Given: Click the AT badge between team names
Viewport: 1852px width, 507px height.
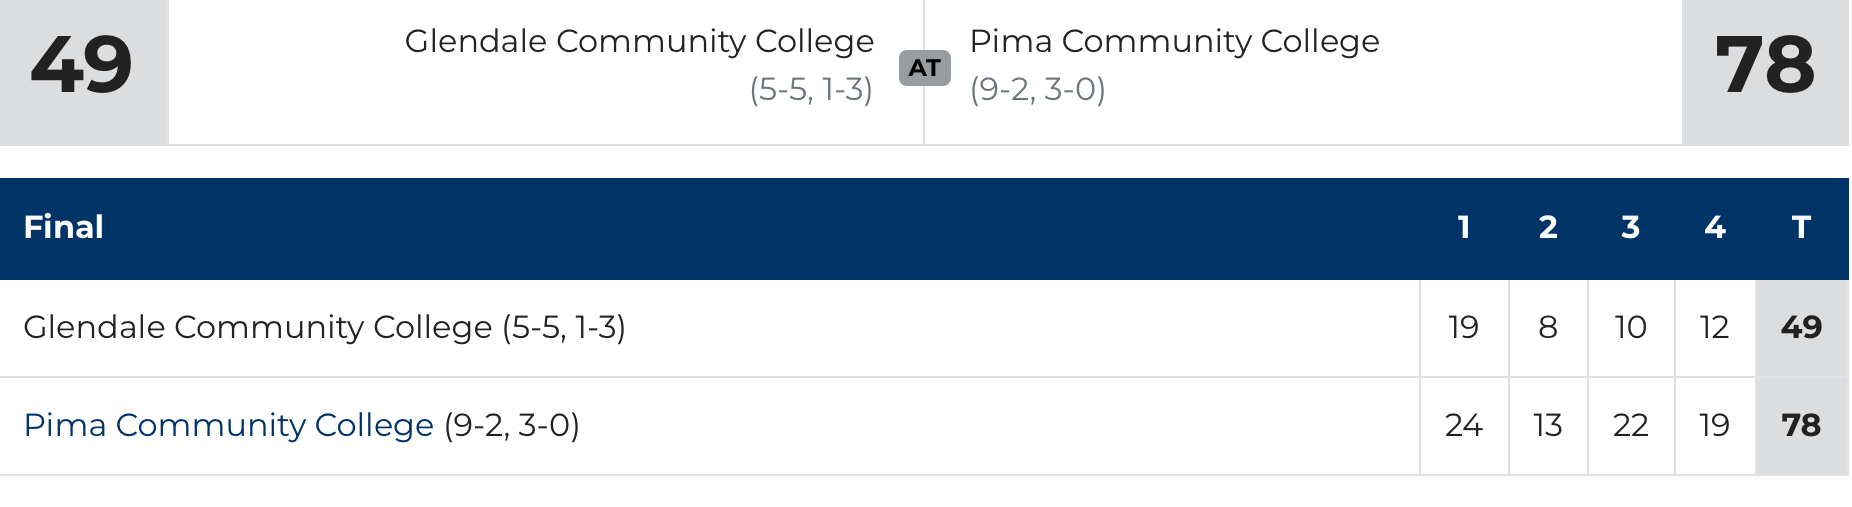Looking at the screenshot, I should coord(924,68).
